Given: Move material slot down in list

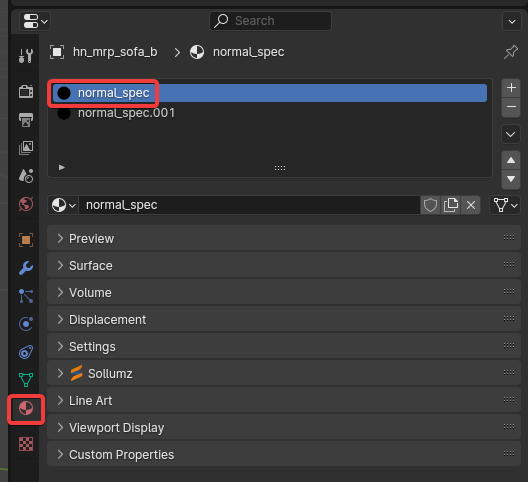Looking at the screenshot, I should click(511, 179).
